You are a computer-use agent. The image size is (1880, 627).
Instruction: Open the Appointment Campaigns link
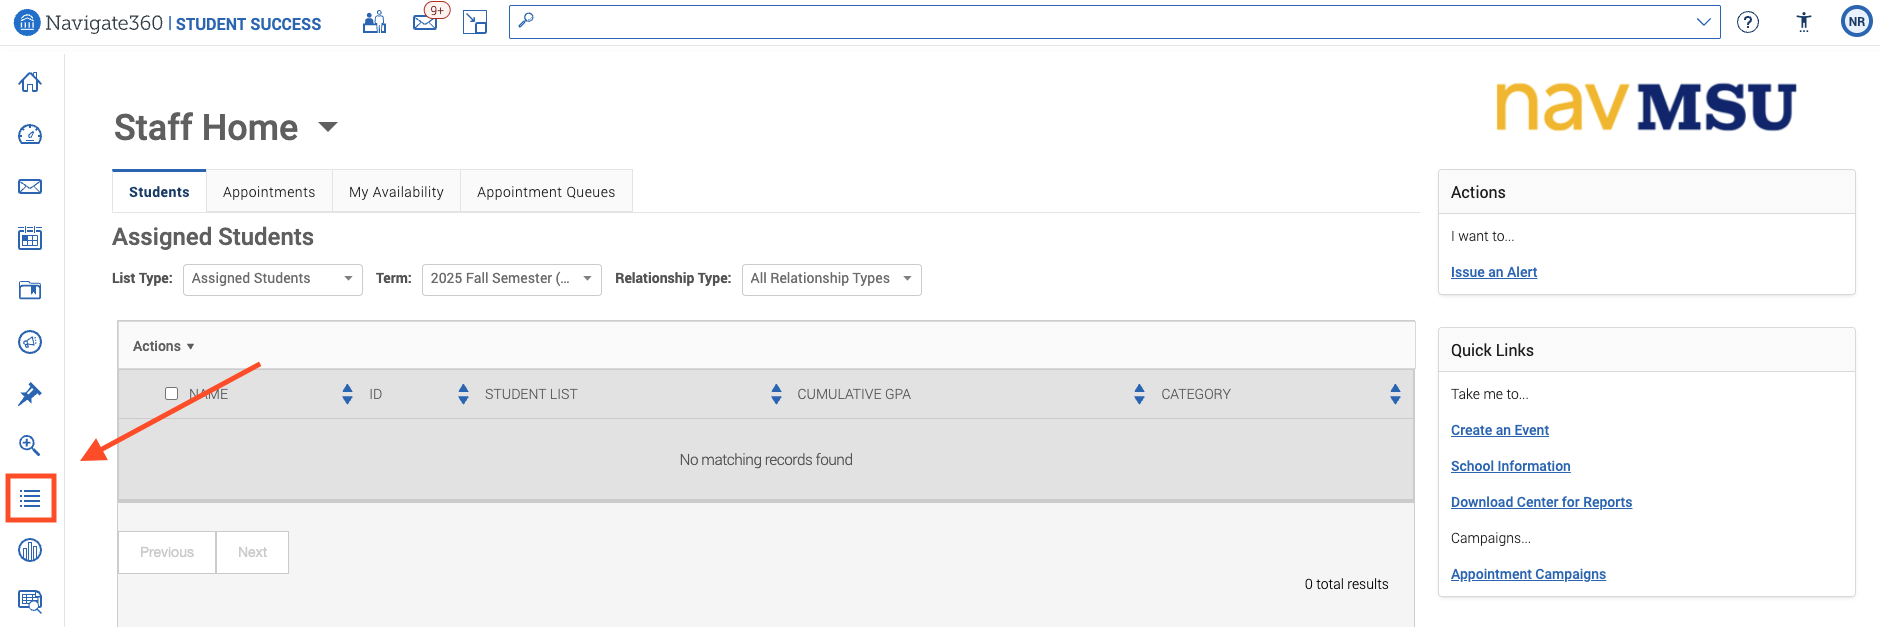click(x=1528, y=574)
